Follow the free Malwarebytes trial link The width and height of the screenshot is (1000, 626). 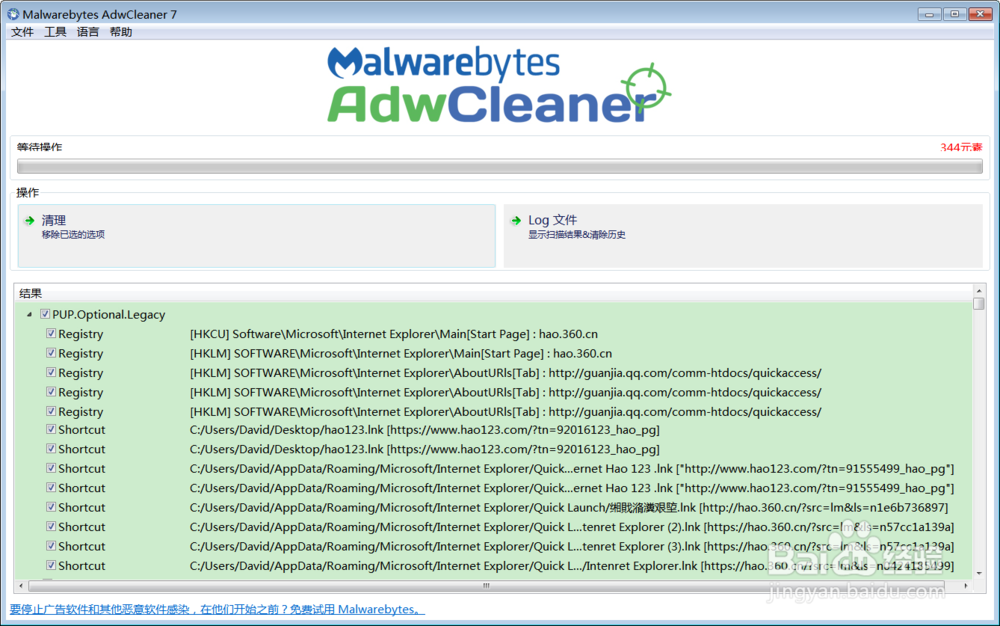217,609
